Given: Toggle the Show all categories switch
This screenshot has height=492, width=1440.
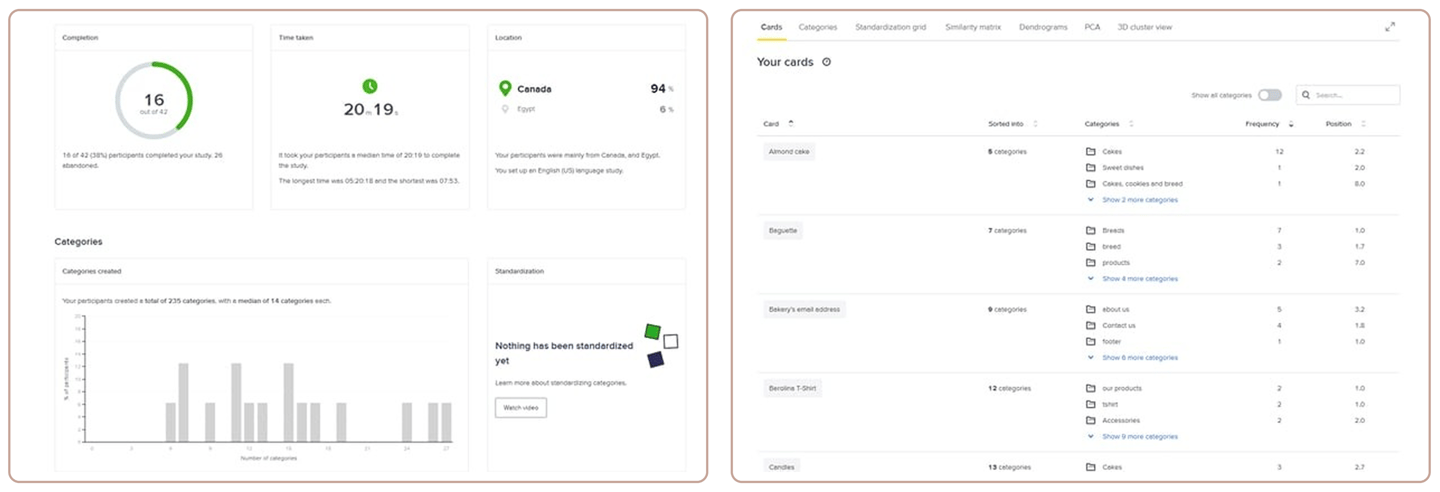Looking at the screenshot, I should [1269, 95].
